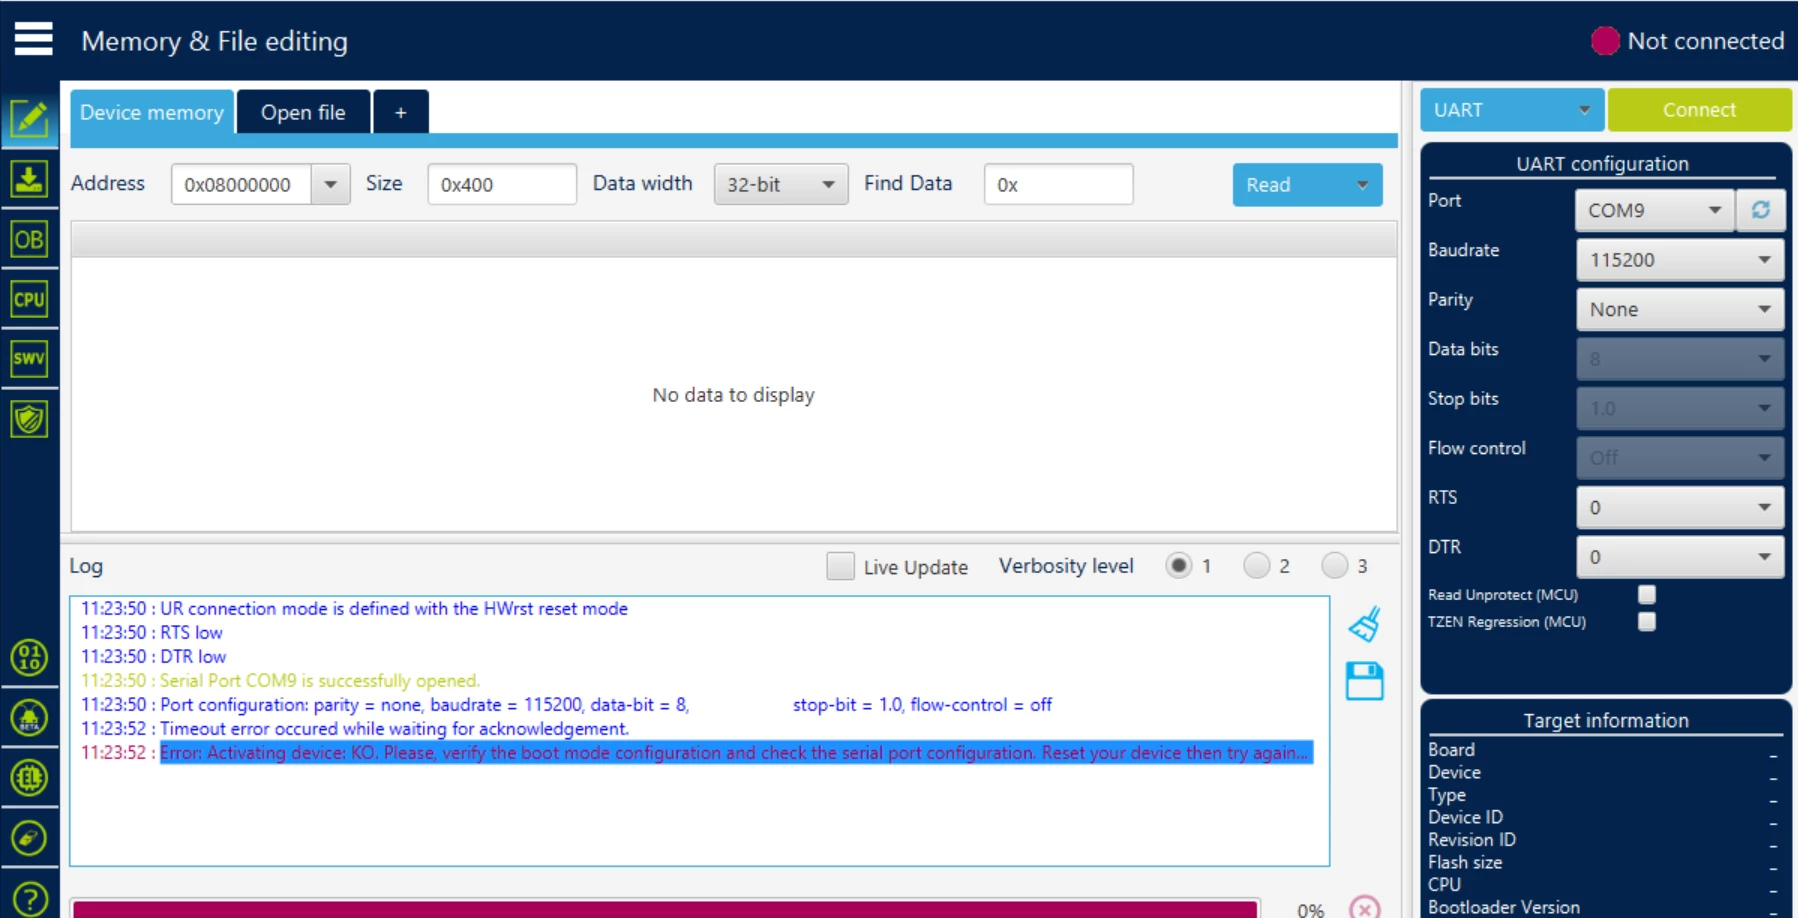Save the log with the floppy disk icon

[x=1364, y=681]
